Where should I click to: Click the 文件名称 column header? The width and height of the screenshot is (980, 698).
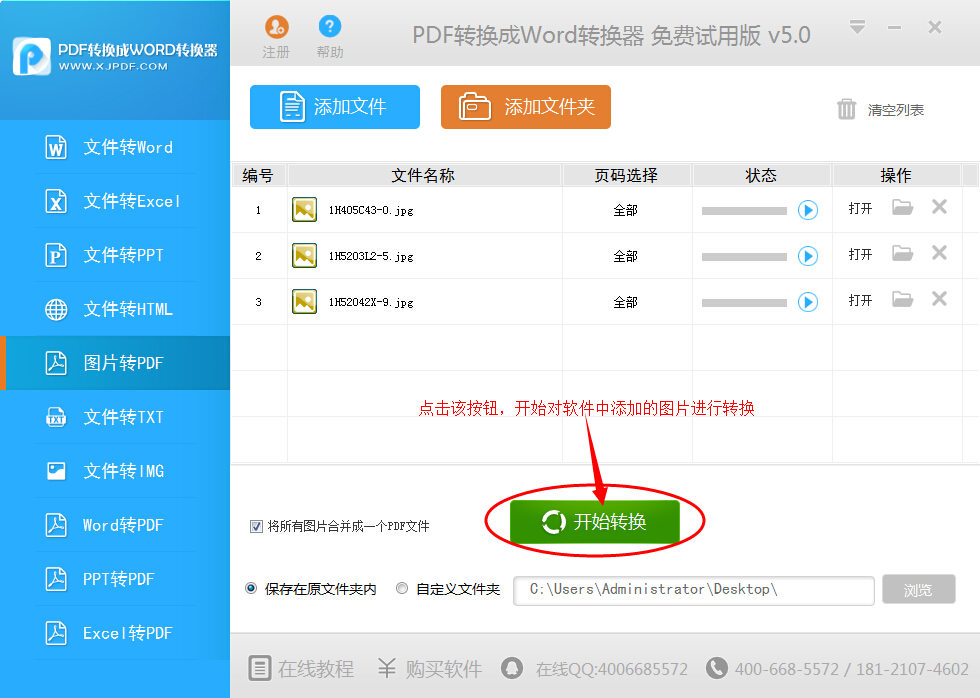(x=424, y=176)
